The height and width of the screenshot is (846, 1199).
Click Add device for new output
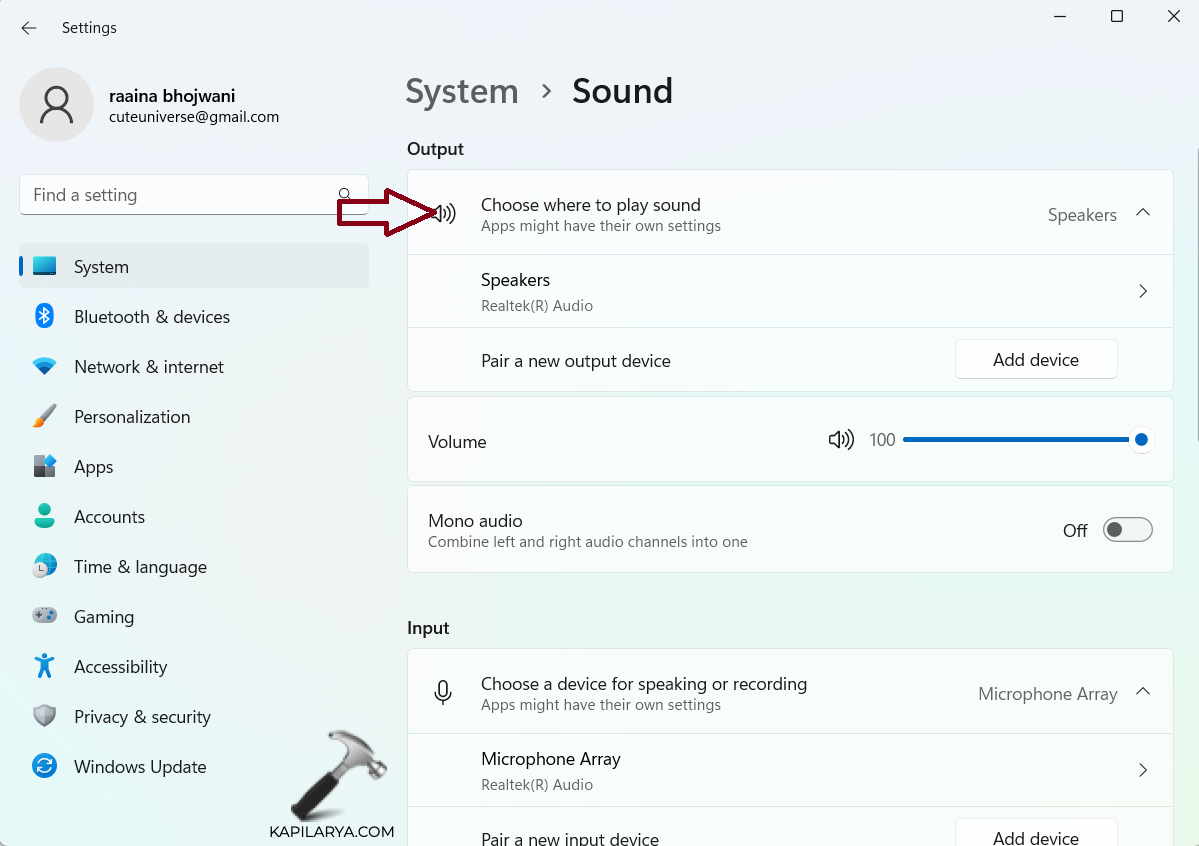1036,360
